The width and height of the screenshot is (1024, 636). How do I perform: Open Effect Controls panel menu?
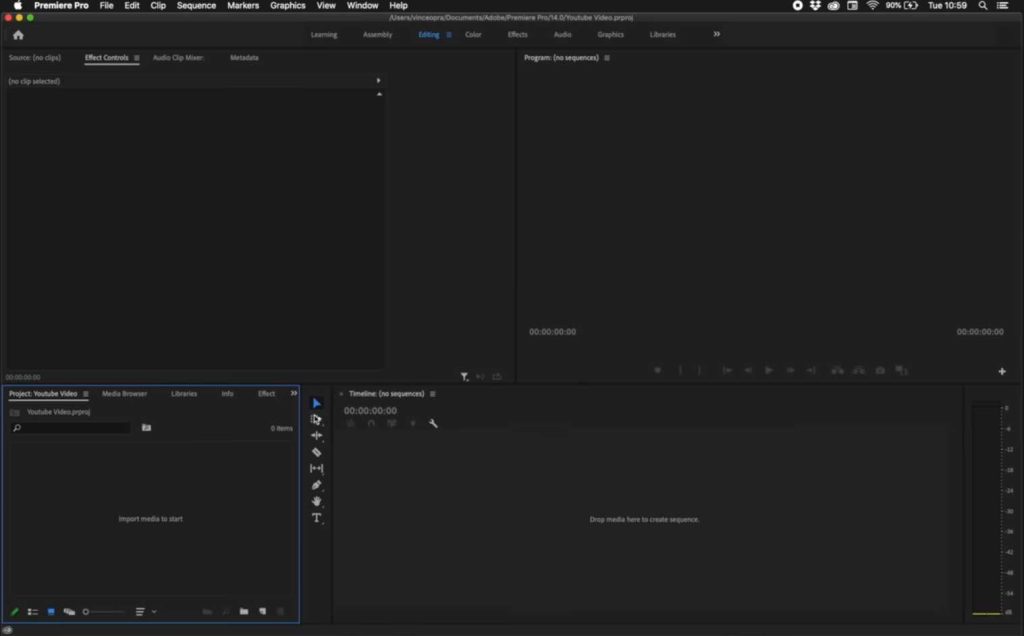pyautogui.click(x=136, y=58)
